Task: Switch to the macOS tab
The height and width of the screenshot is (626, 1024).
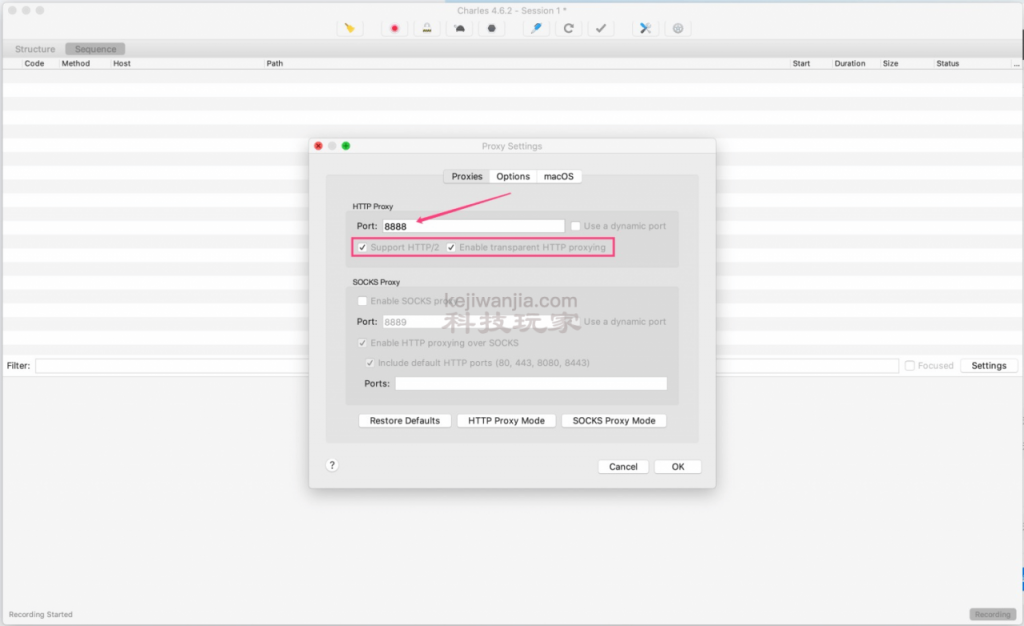Action: point(559,176)
